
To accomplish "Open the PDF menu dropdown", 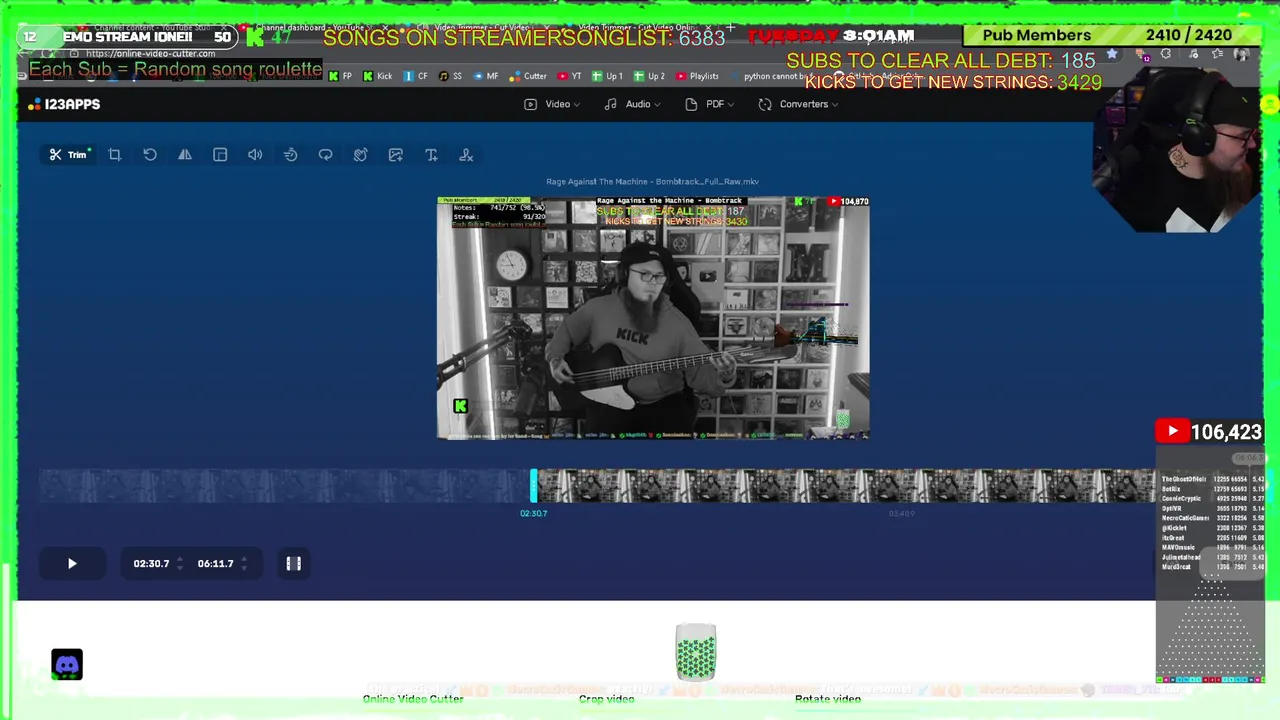I will 709,104.
